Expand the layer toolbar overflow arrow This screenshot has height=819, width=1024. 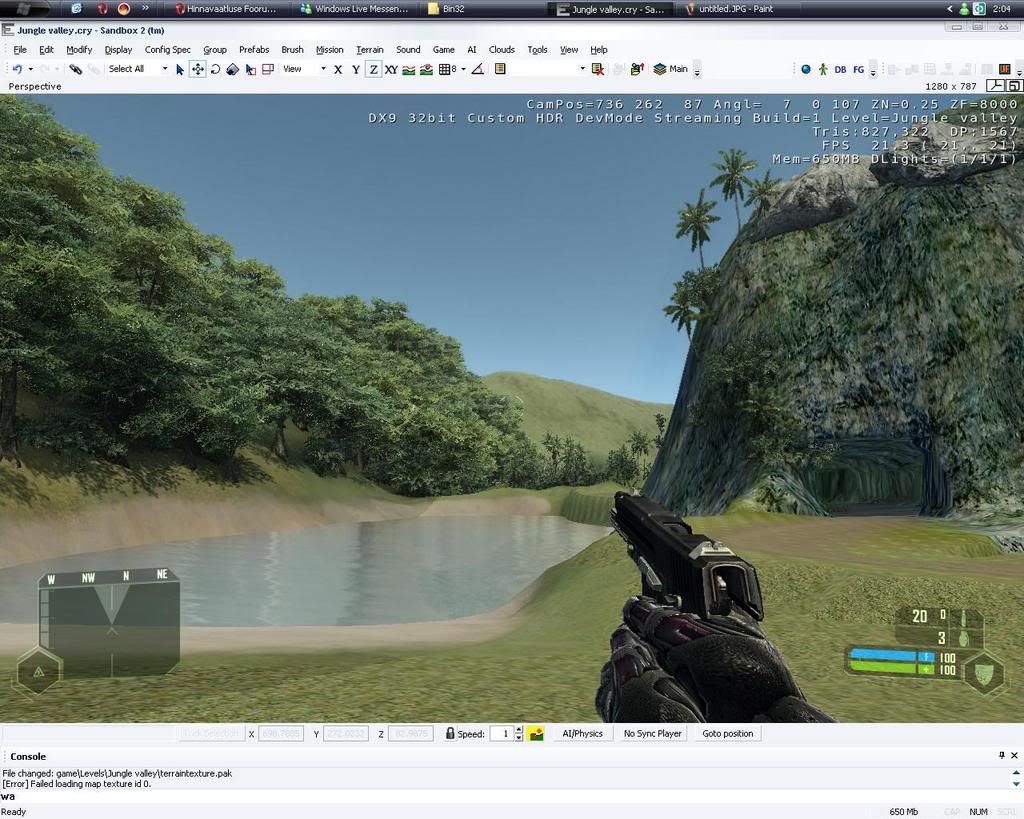(x=697, y=71)
